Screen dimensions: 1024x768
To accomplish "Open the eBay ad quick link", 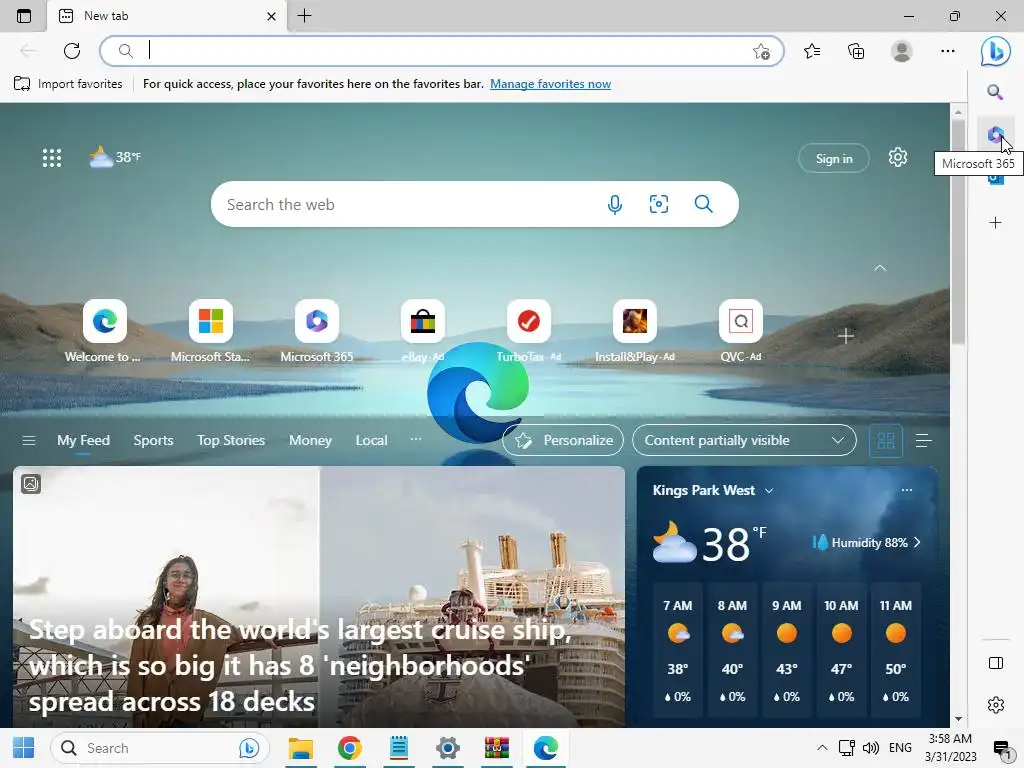I will click(423, 331).
